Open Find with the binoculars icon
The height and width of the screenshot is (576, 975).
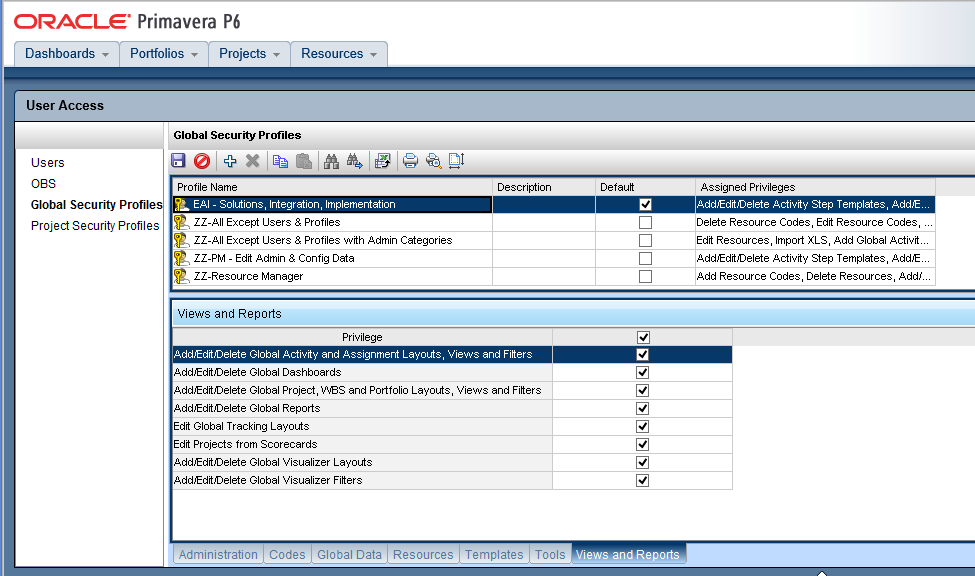(x=330, y=160)
